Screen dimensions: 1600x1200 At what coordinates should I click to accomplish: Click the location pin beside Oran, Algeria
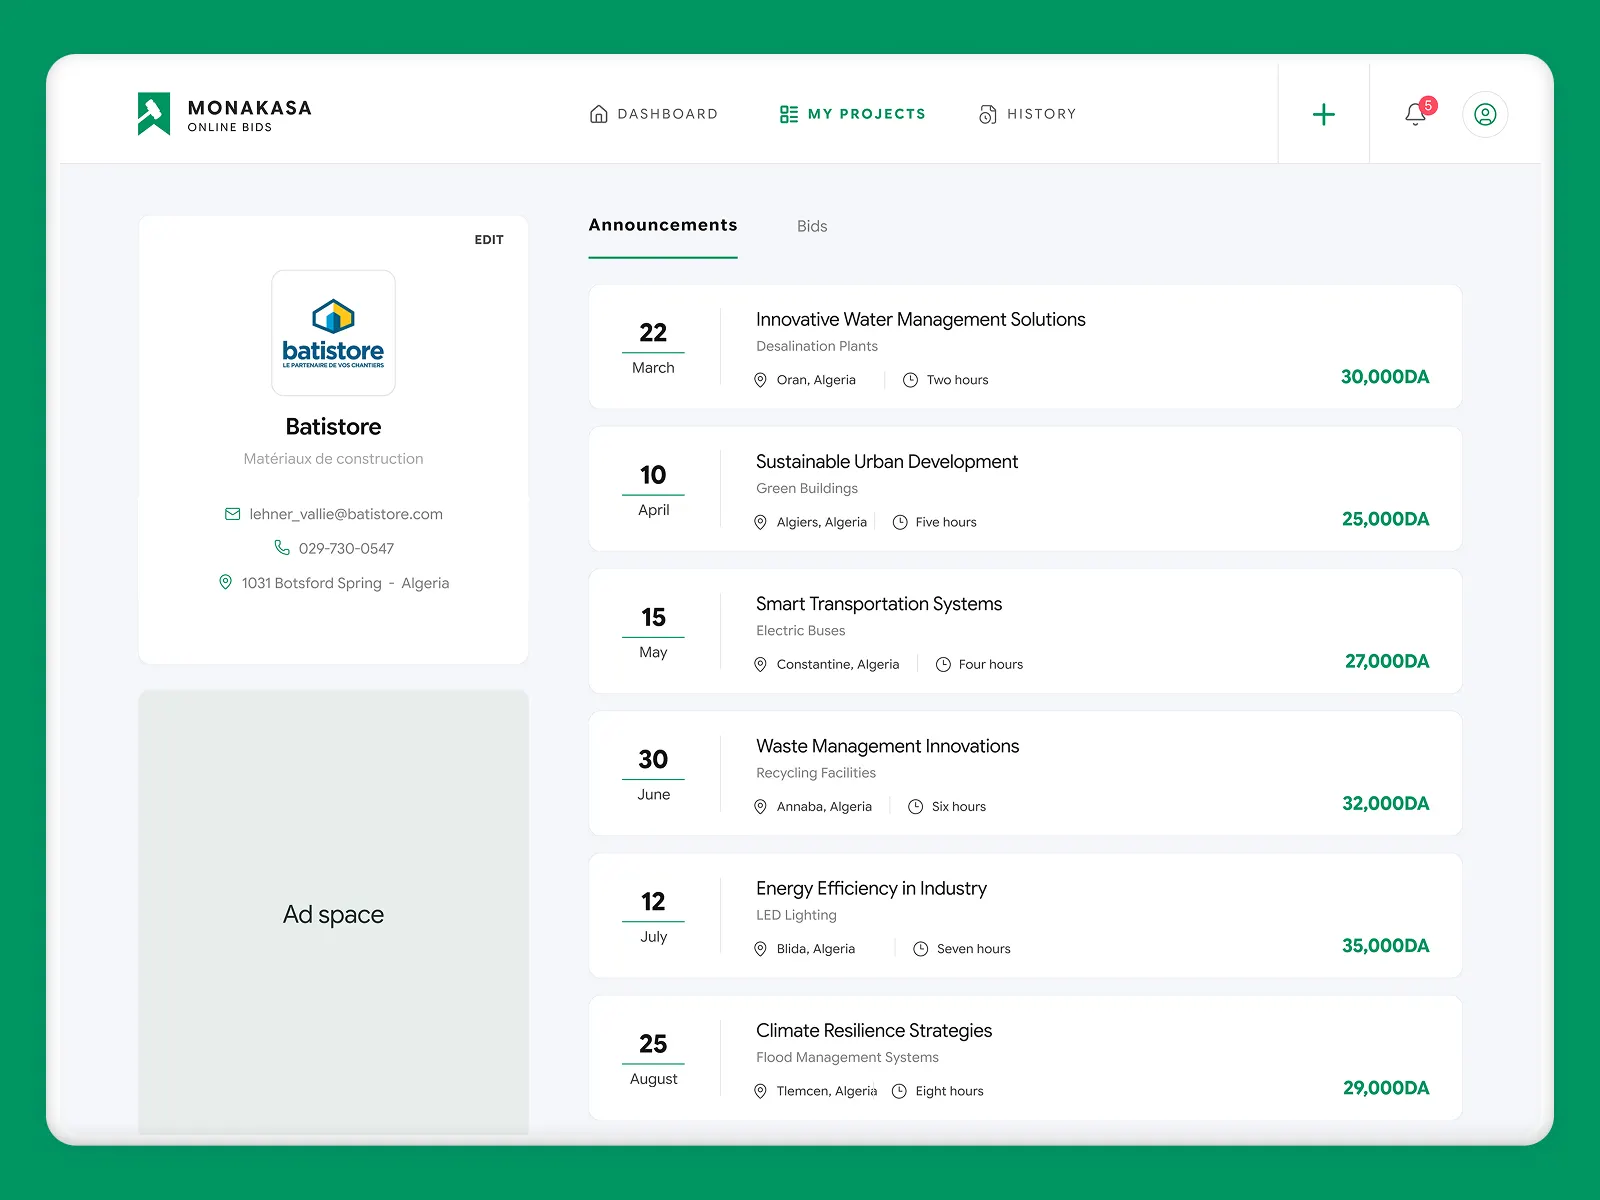[760, 380]
